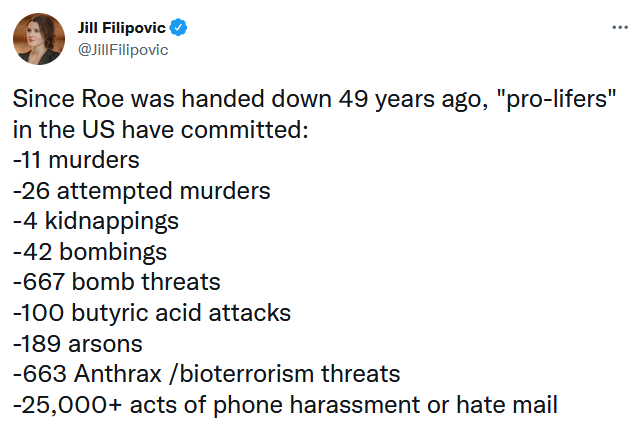Visit the @JillFilipovic handle link

click(x=123, y=50)
